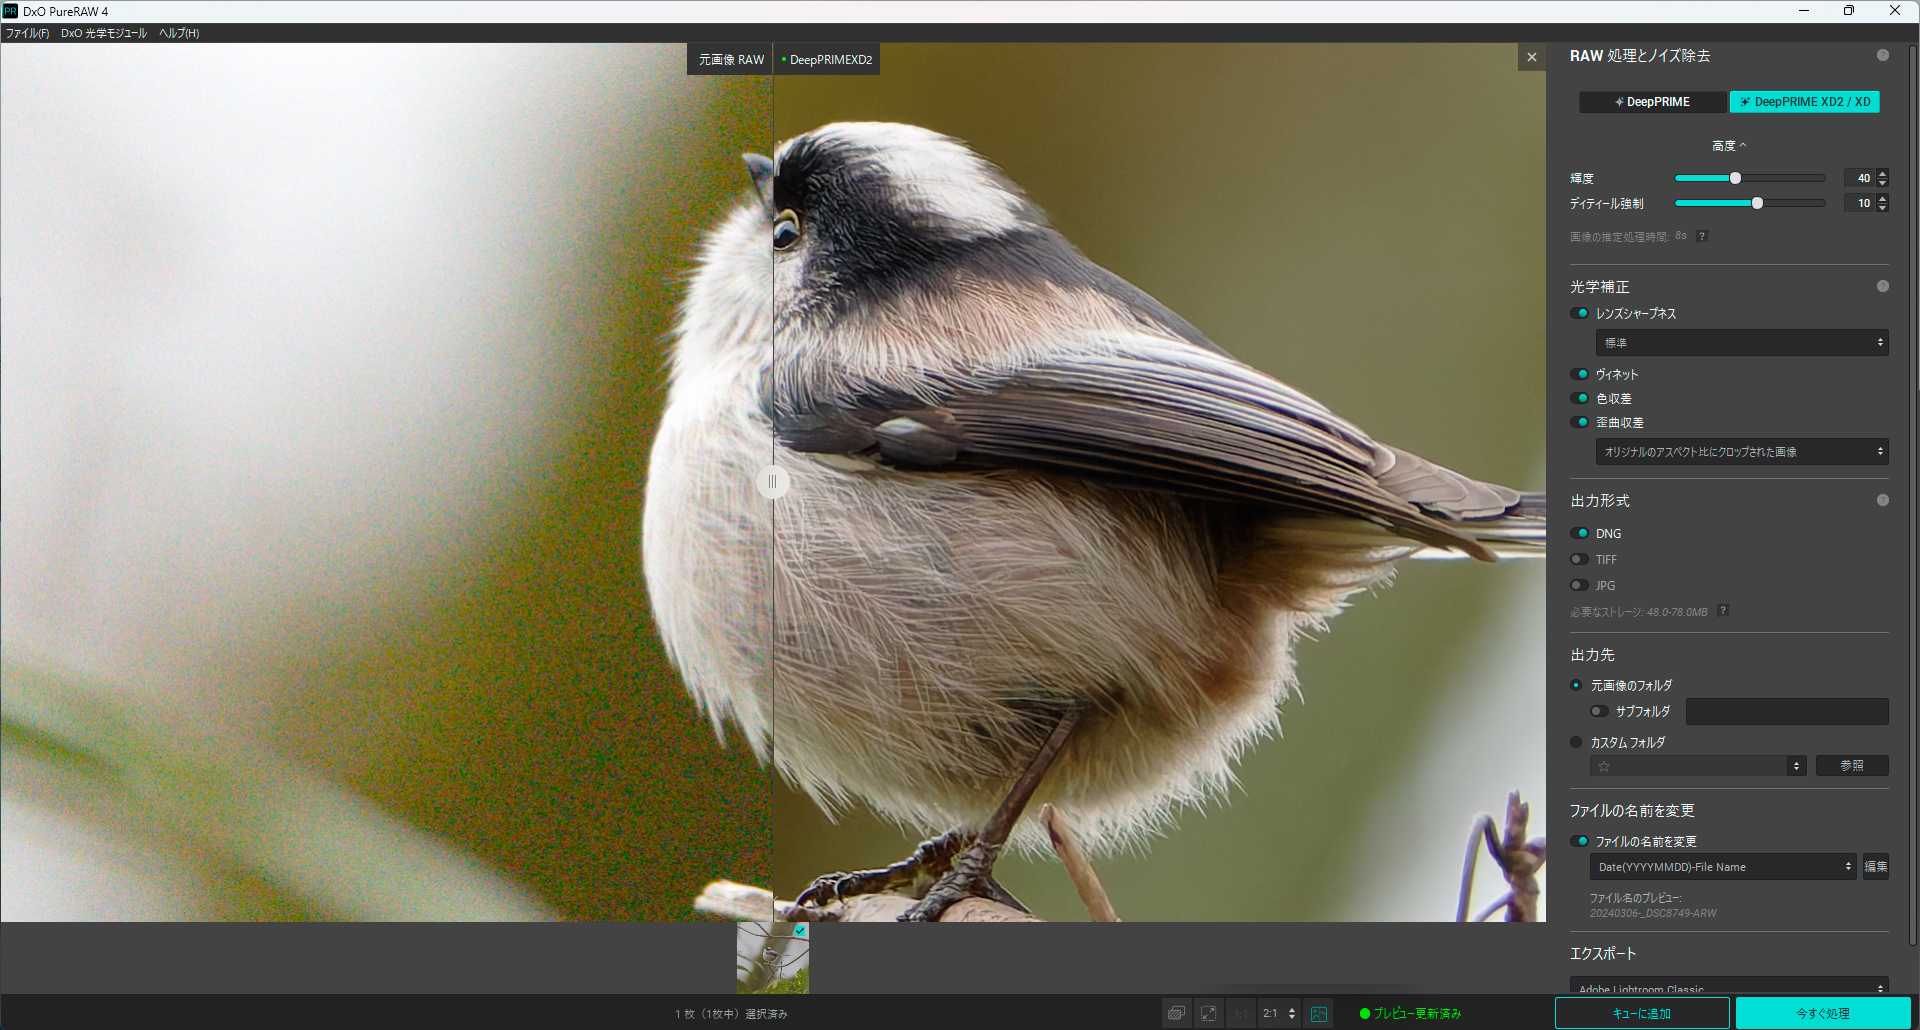
Task: Expand the Date(YYYYMMDD)-File Name dropdown
Action: coord(1722,867)
